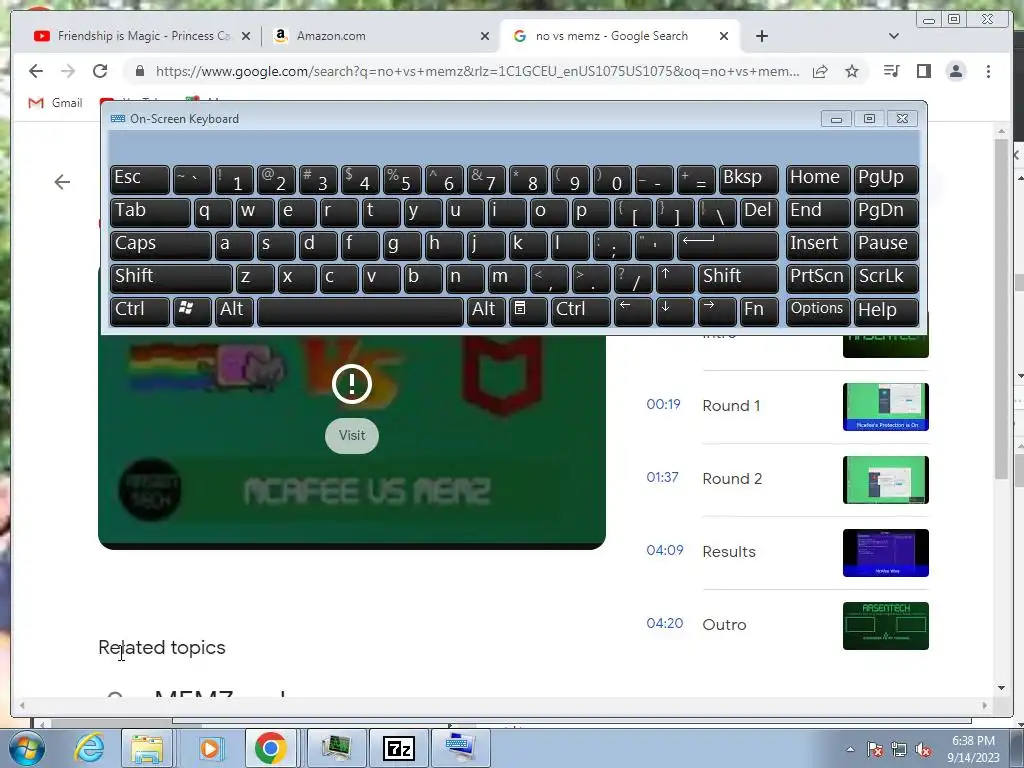The height and width of the screenshot is (768, 1024).
Task: Open the Round 1 chapter thumbnail
Action: pos(886,407)
